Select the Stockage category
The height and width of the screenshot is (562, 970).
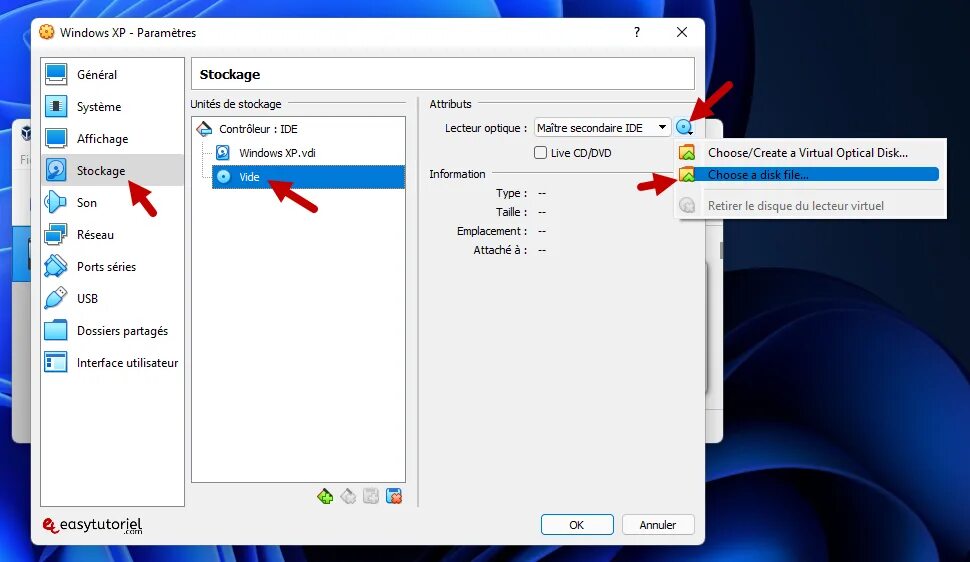[113, 170]
